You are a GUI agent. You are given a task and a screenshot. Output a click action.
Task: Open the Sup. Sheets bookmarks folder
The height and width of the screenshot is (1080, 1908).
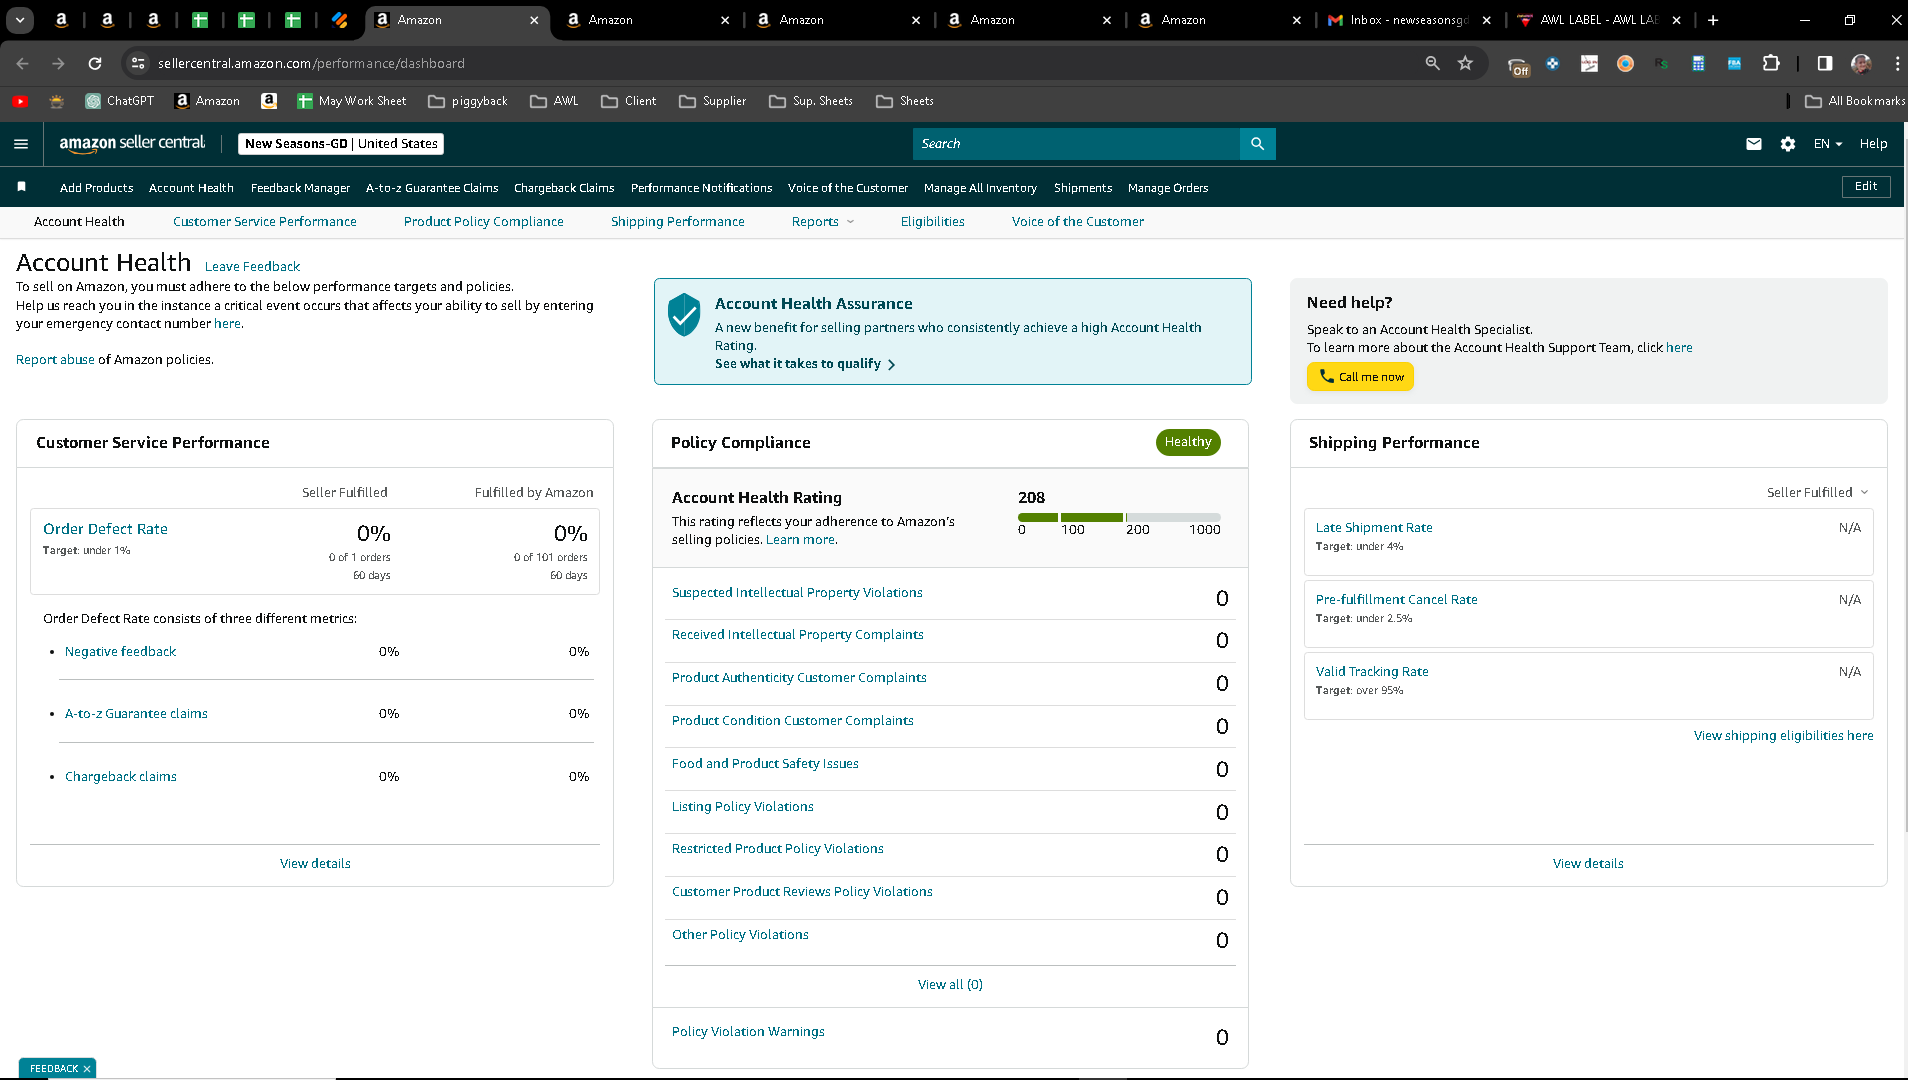[811, 101]
